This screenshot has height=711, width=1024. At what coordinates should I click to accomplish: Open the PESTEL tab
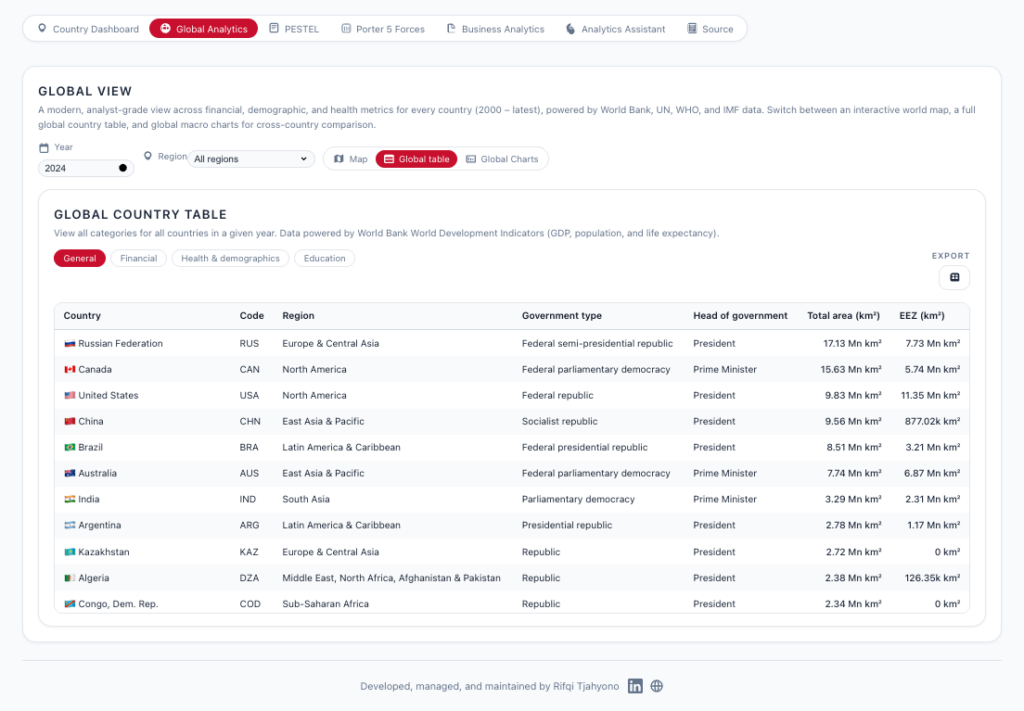294,29
